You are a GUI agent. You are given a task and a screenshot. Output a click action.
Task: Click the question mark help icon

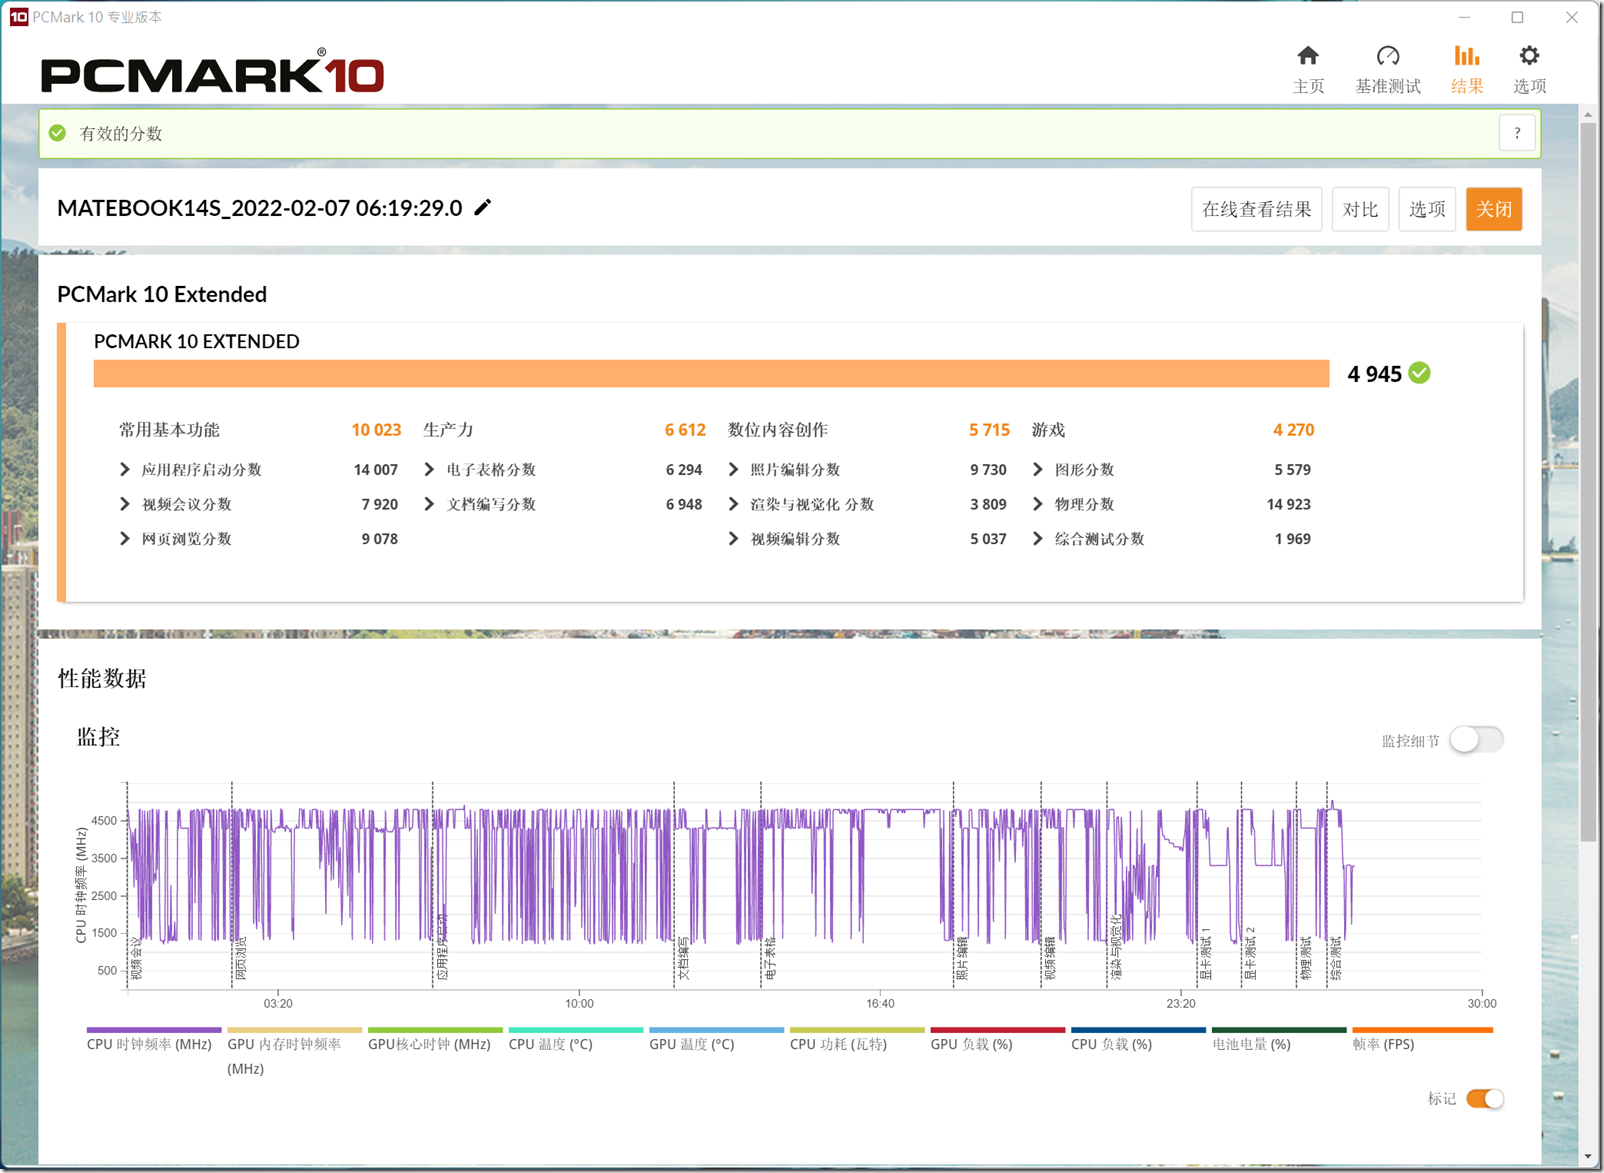1517,133
